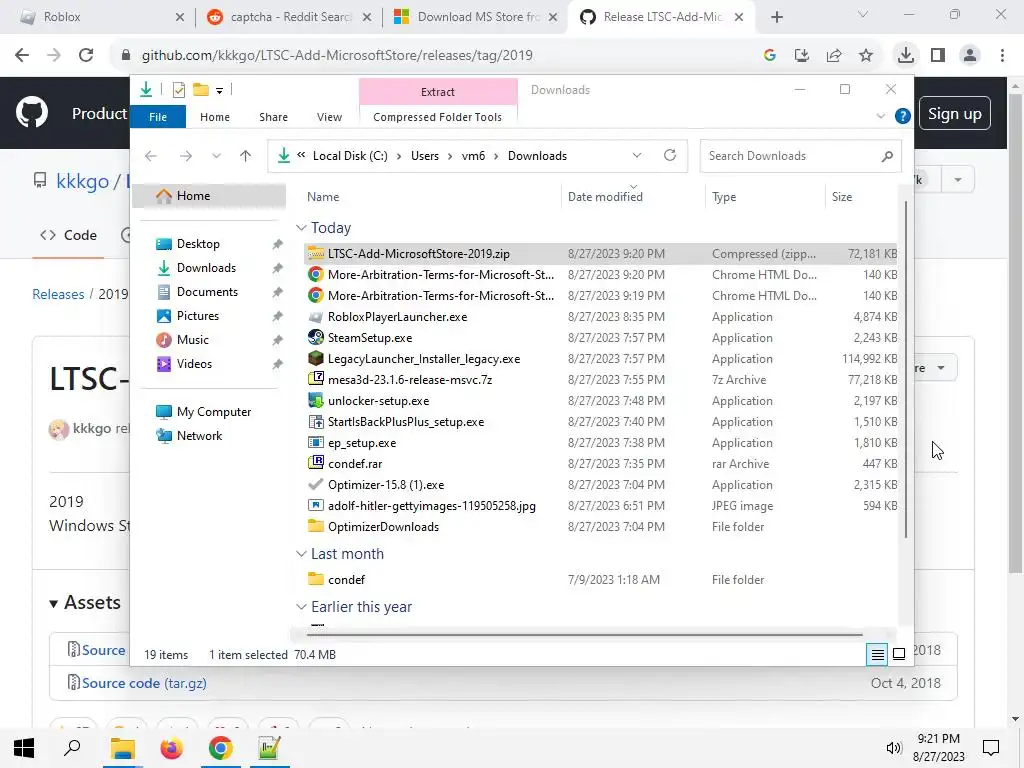Click Local Disk (C:) in the address path
Image resolution: width=1024 pixels, height=768 pixels.
350,156
